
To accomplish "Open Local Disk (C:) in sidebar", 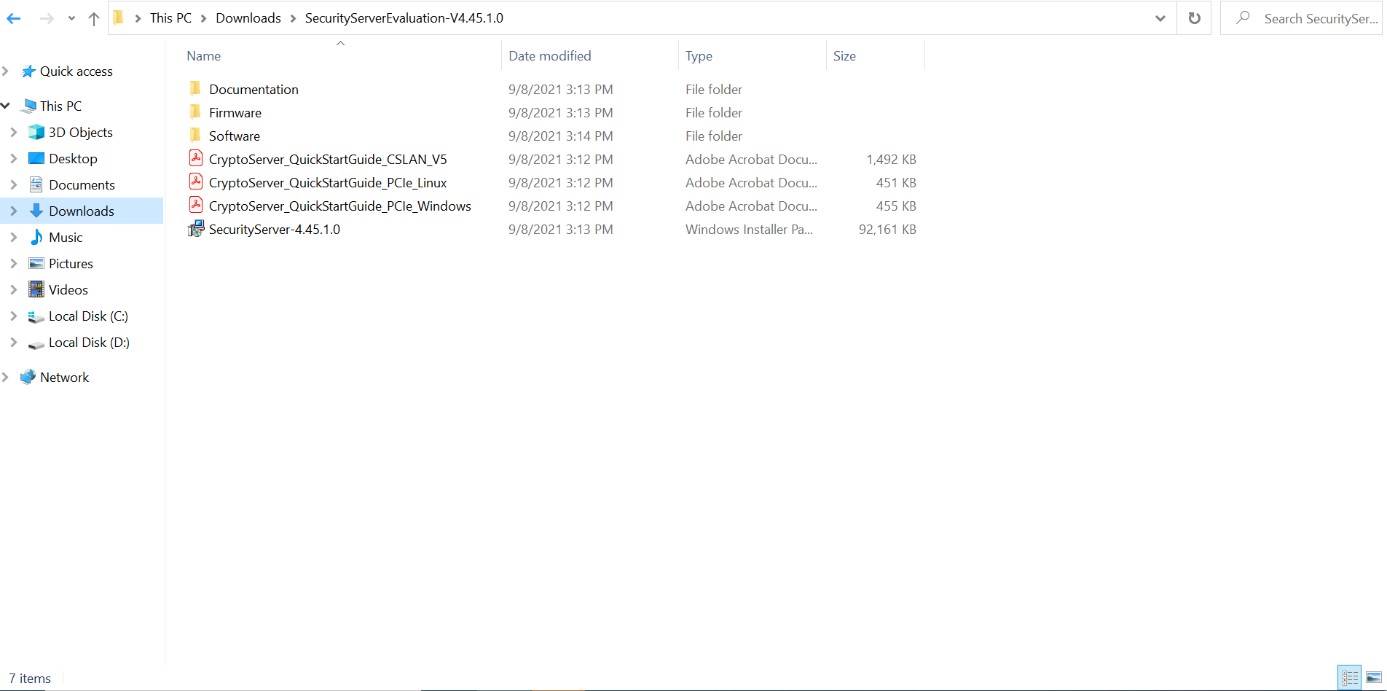I will coord(88,316).
